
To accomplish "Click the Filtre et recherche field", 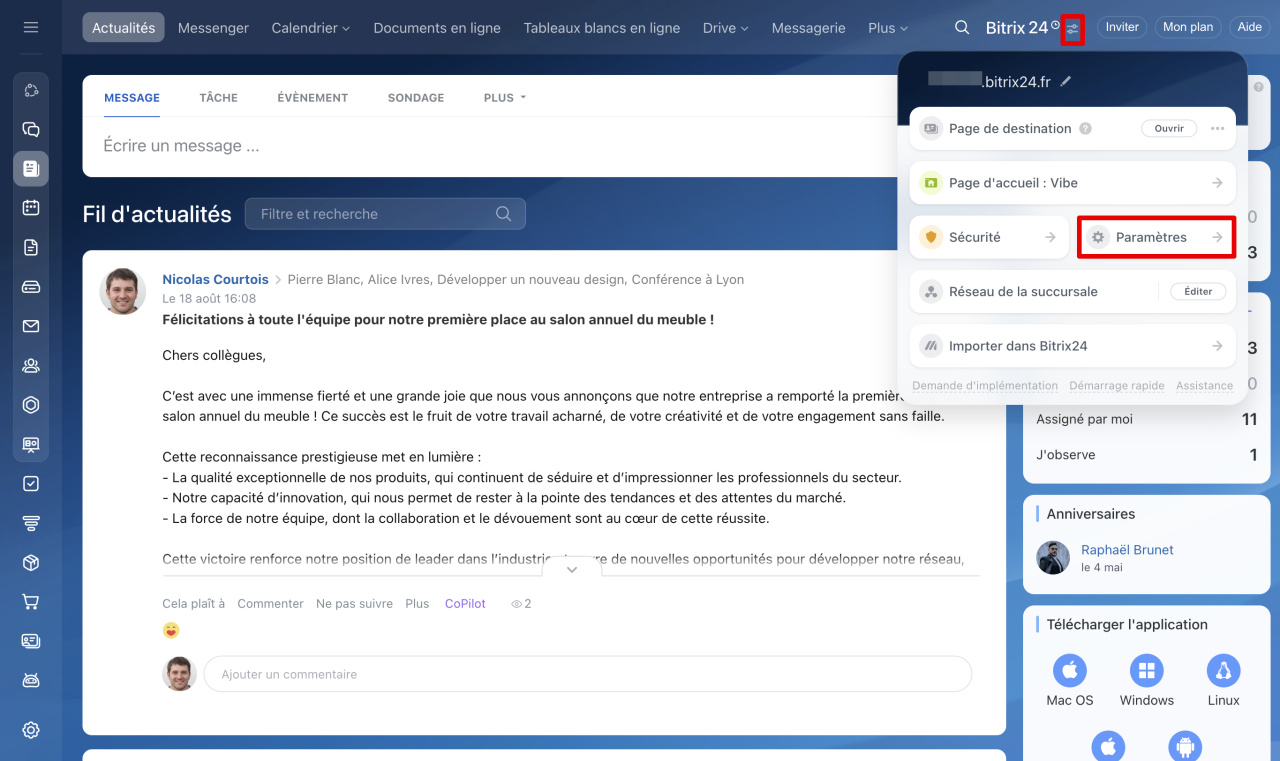I will [x=375, y=214].
